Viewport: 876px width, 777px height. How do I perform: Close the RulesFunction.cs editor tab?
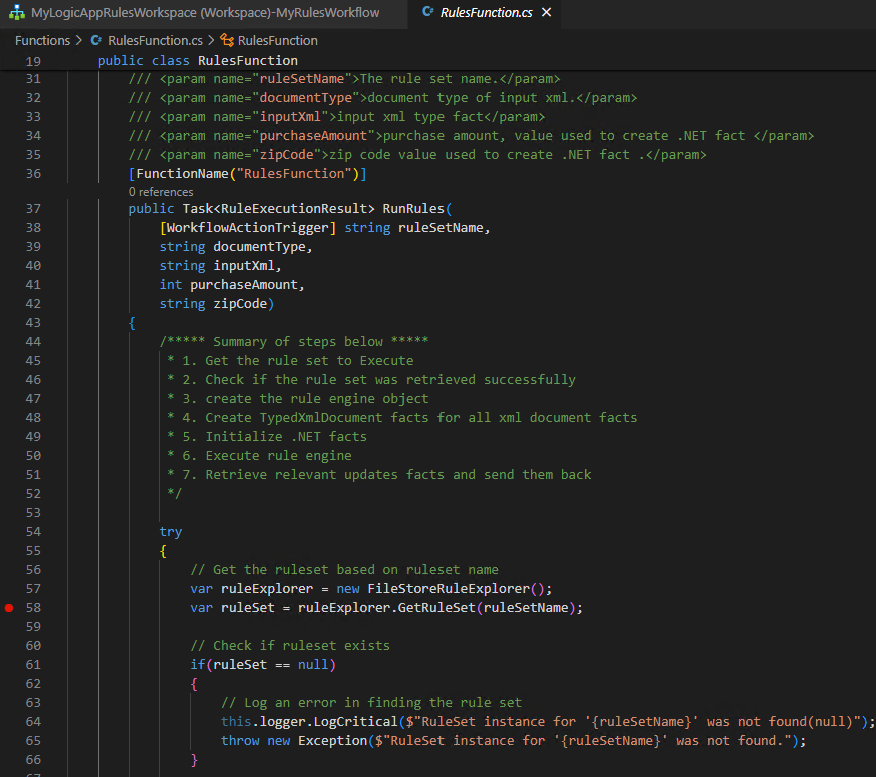pos(546,13)
